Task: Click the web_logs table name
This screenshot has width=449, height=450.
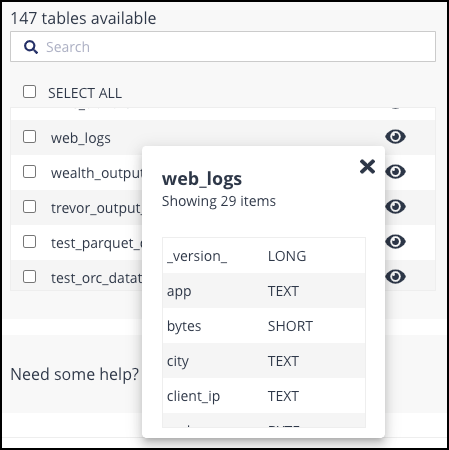Action: click(81, 138)
